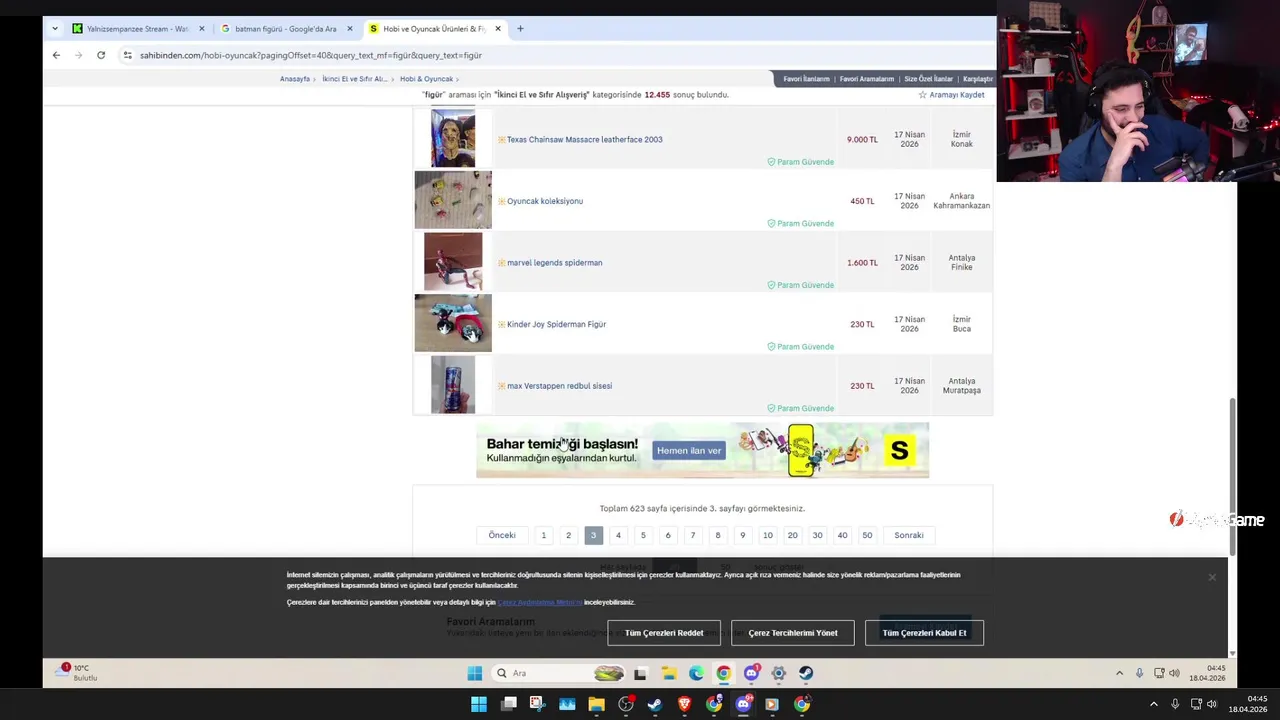Reload the sahibinden page

click(101, 55)
